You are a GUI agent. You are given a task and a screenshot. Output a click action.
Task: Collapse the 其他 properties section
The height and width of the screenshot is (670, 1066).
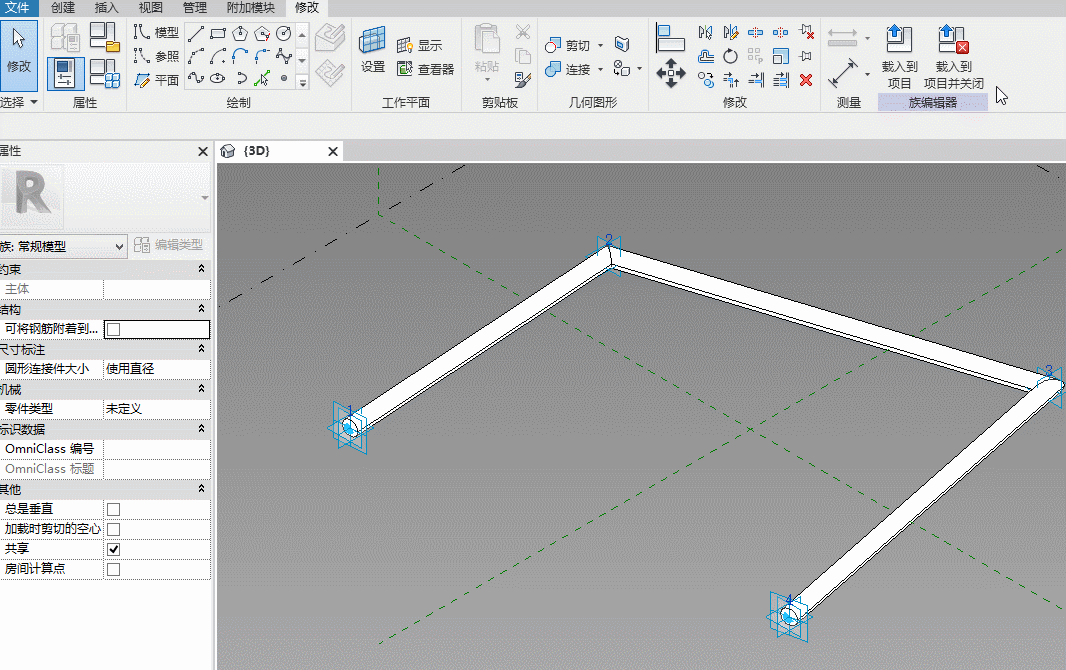201,489
